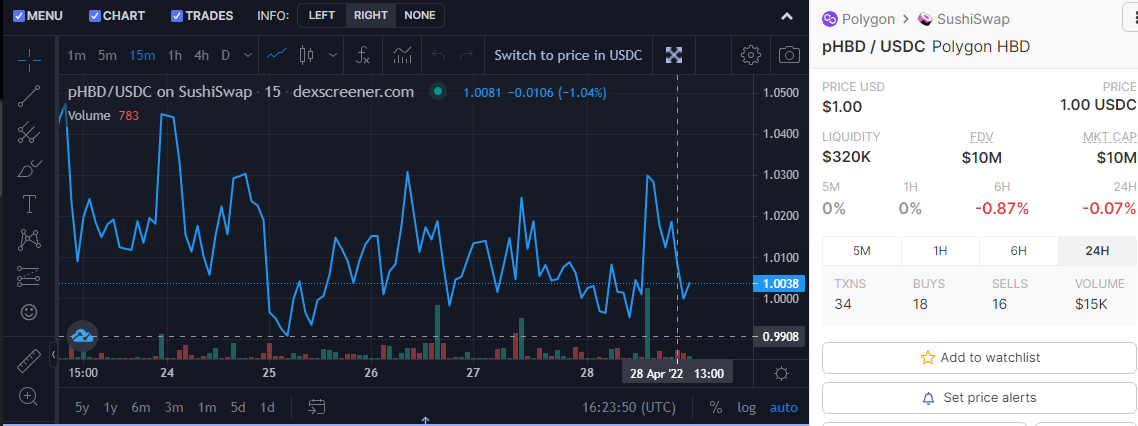The image size is (1138, 426).
Task: Select the 1m timeframe
Action: 76,55
